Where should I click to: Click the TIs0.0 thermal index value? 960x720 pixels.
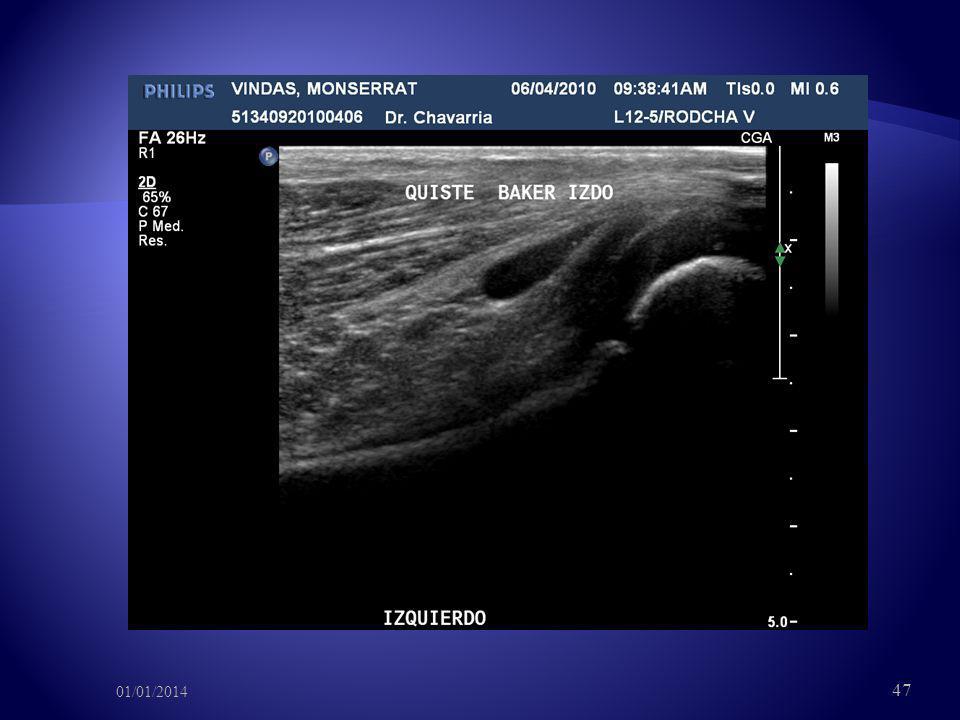pos(750,89)
